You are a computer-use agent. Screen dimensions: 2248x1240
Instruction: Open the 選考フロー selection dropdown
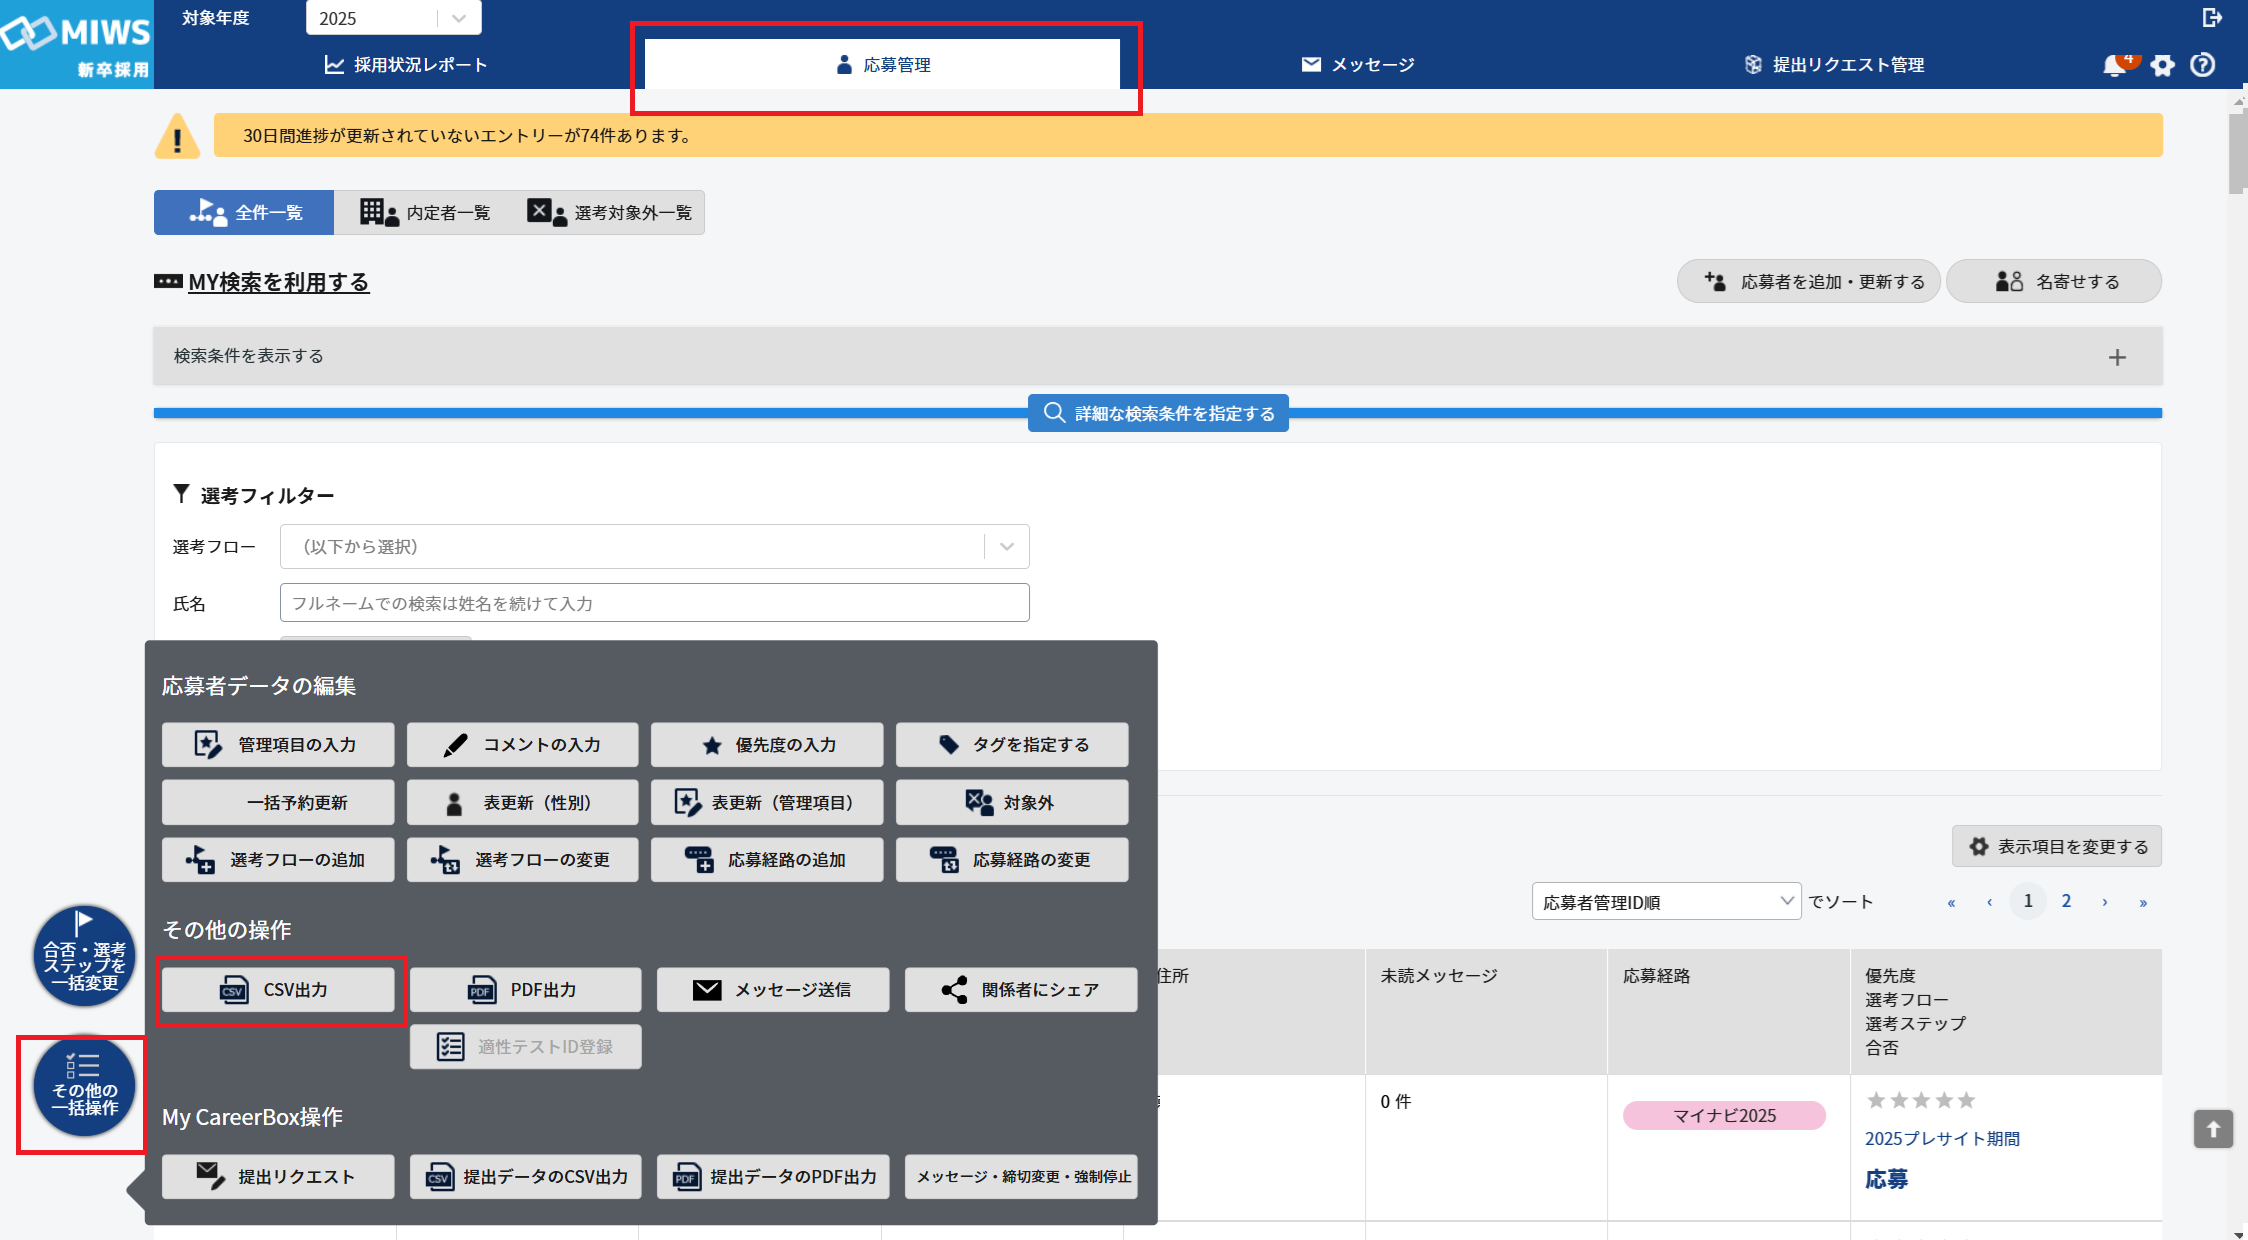tap(654, 547)
